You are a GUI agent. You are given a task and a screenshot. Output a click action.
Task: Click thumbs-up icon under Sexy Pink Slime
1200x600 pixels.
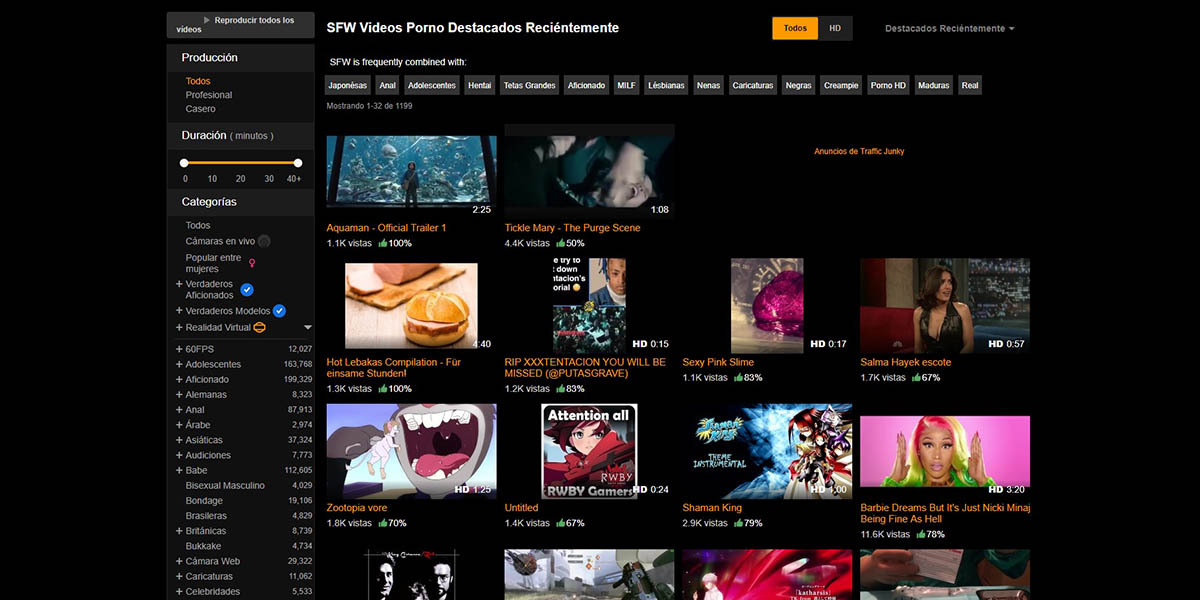739,377
